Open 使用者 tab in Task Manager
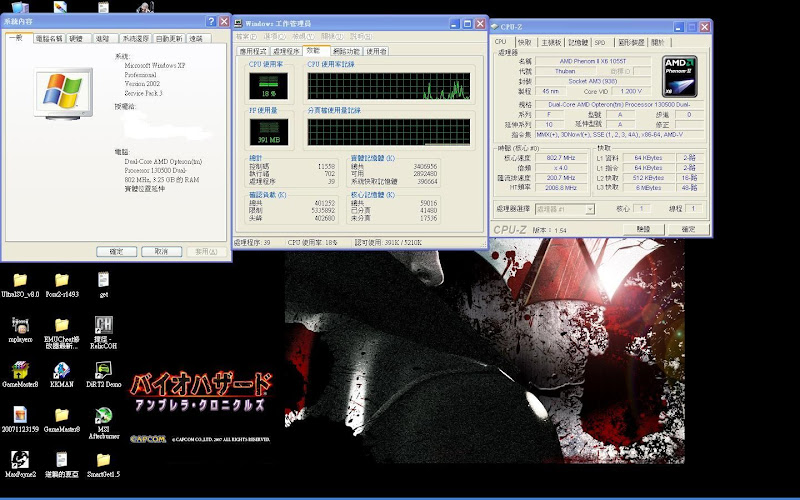This screenshot has height=500, width=800. click(x=376, y=52)
